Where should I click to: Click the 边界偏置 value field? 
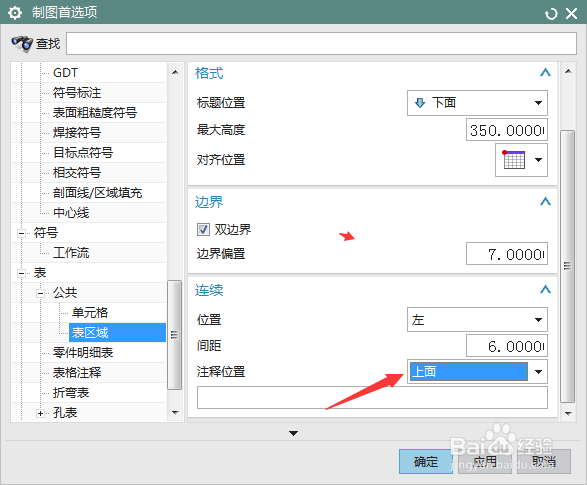point(507,254)
